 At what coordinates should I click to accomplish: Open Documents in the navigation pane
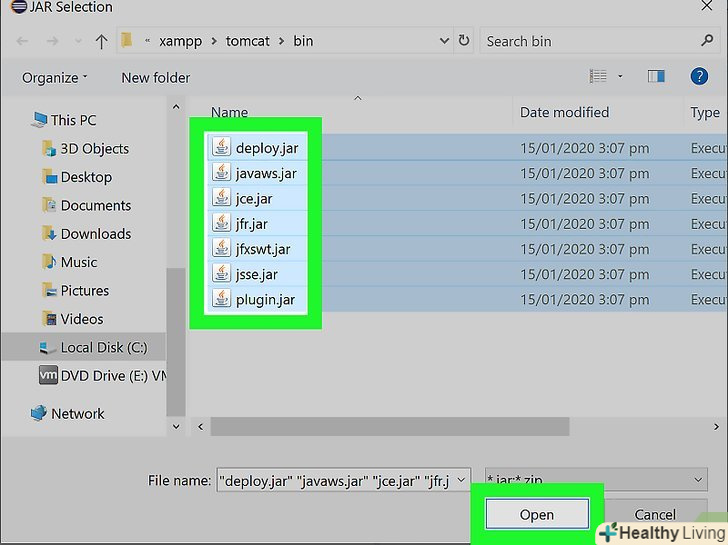86,205
